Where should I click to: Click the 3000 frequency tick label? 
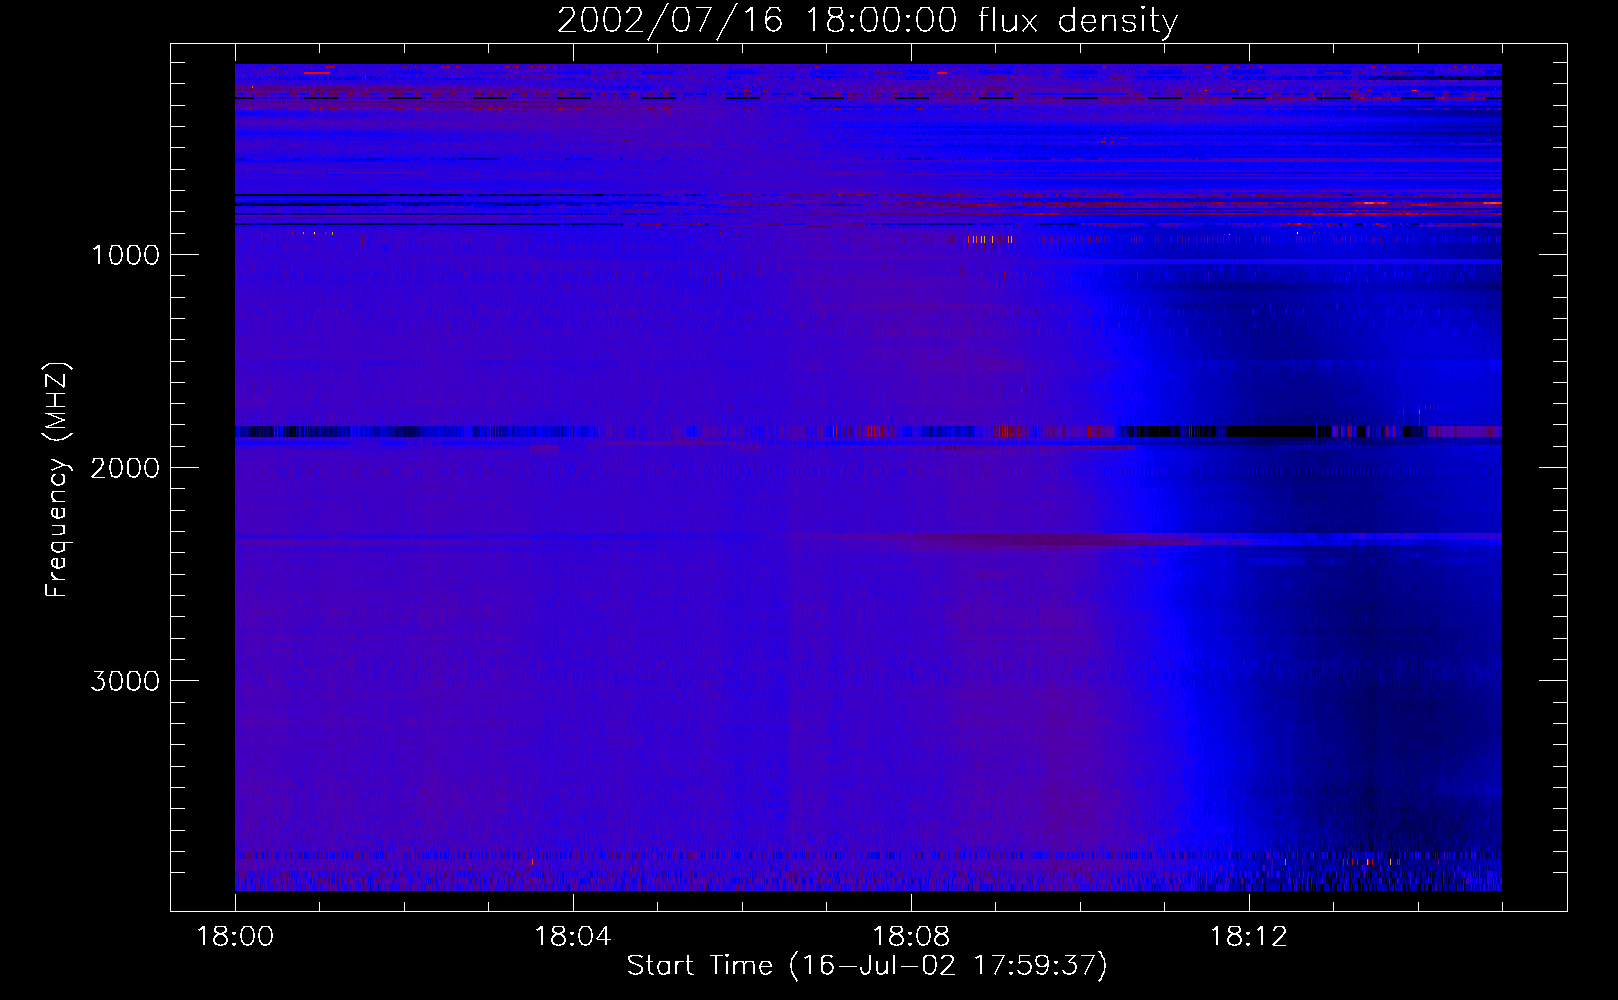tap(125, 681)
